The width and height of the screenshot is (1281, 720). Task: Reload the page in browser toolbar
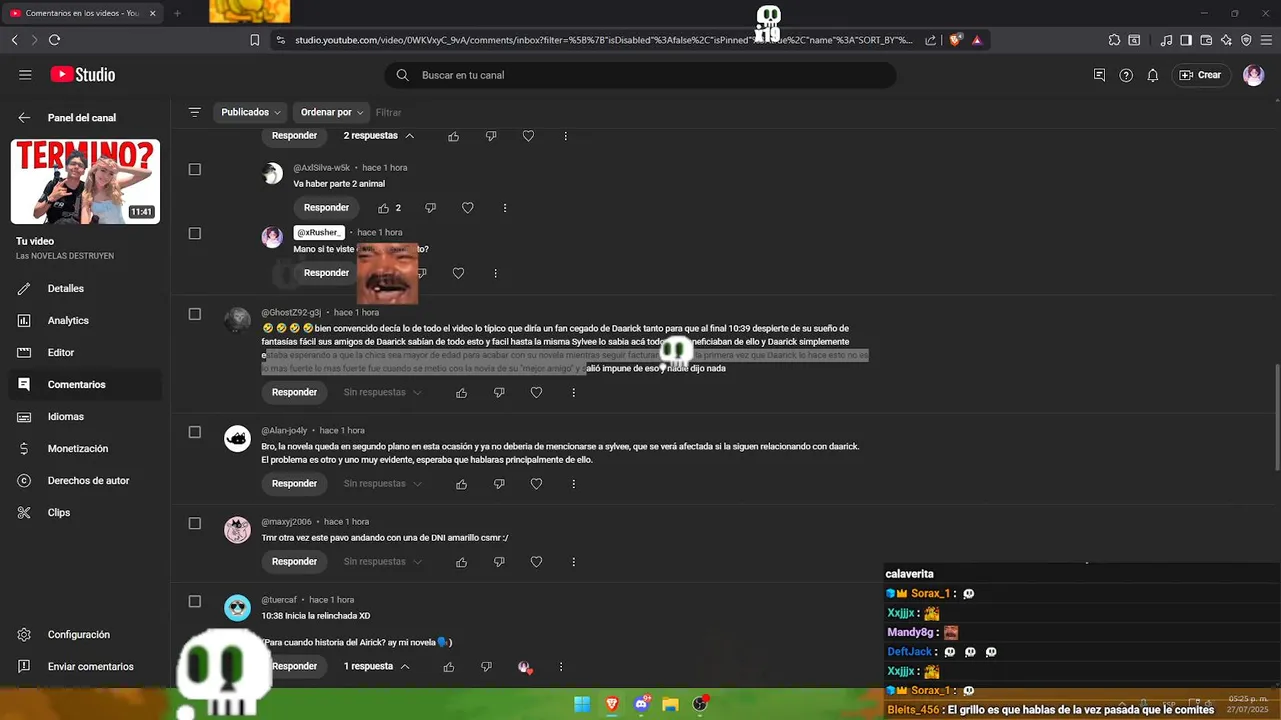point(54,40)
